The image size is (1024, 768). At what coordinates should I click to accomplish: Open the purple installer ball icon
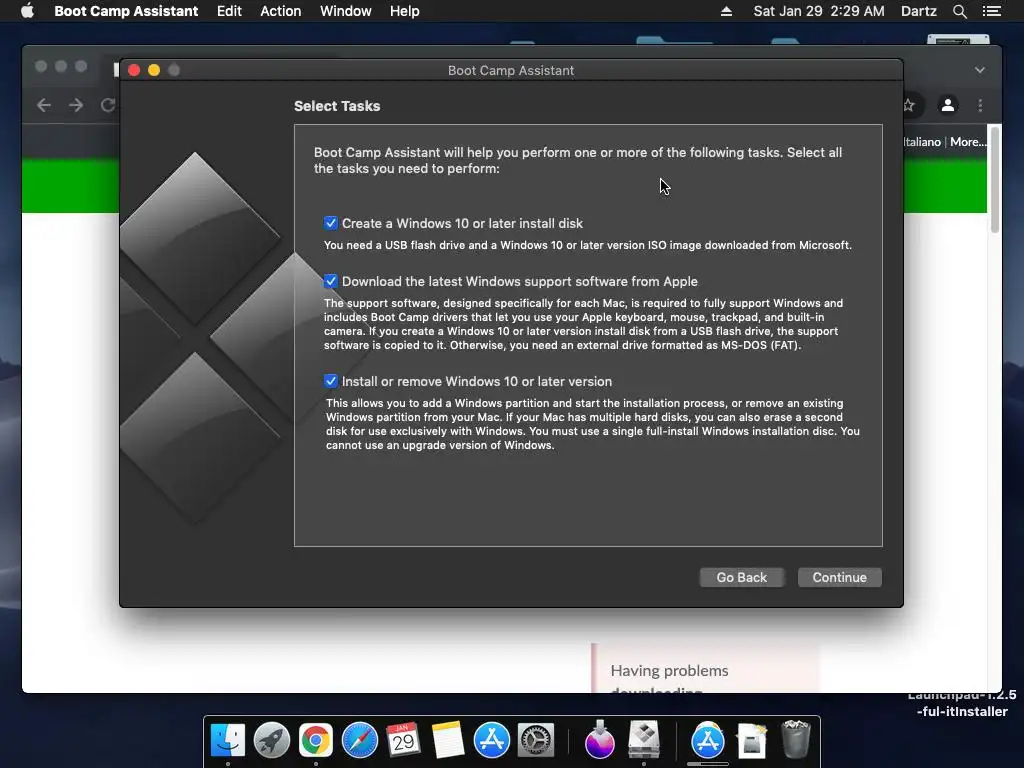point(600,740)
